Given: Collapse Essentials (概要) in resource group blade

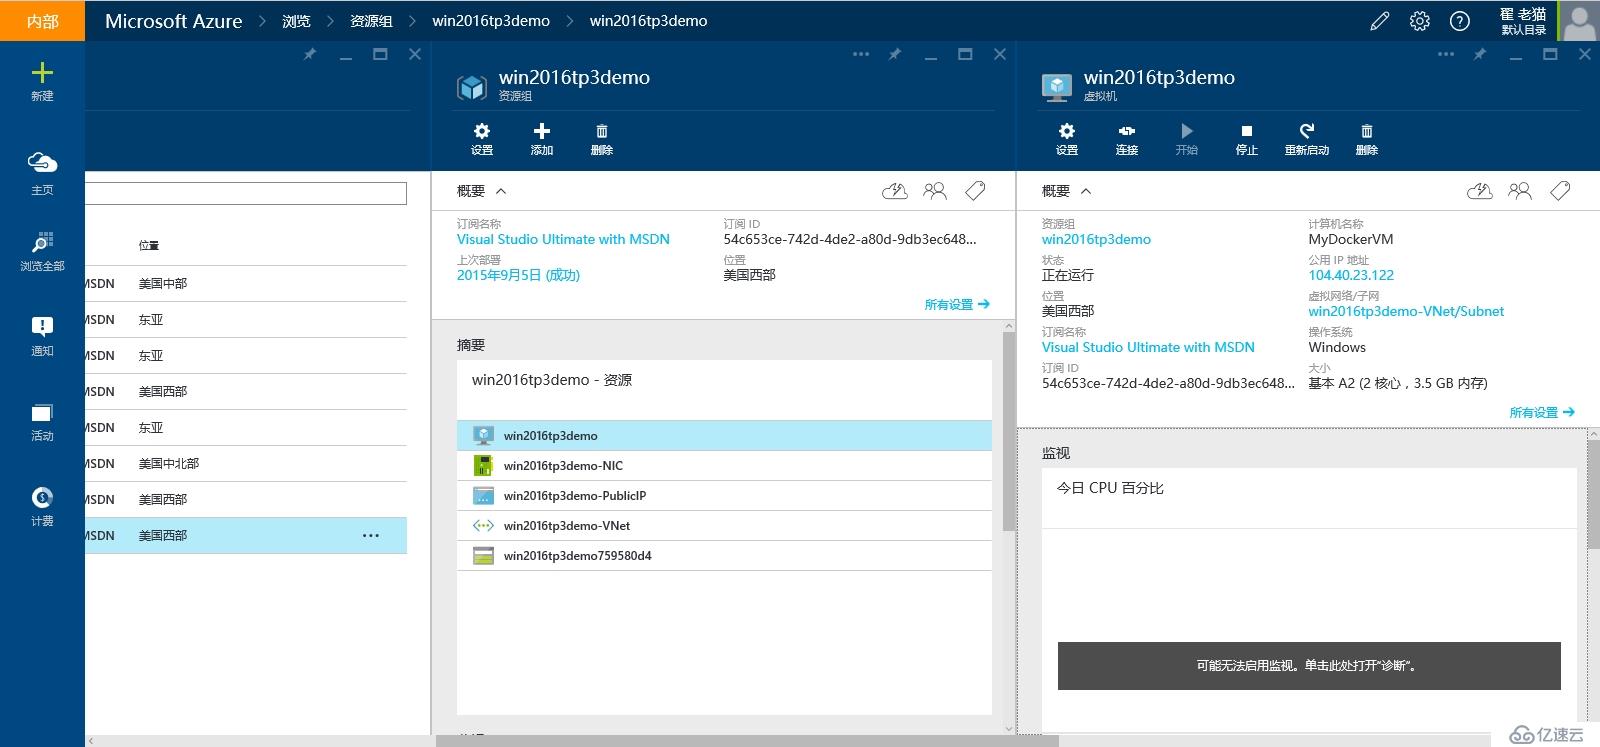Looking at the screenshot, I should (482, 191).
